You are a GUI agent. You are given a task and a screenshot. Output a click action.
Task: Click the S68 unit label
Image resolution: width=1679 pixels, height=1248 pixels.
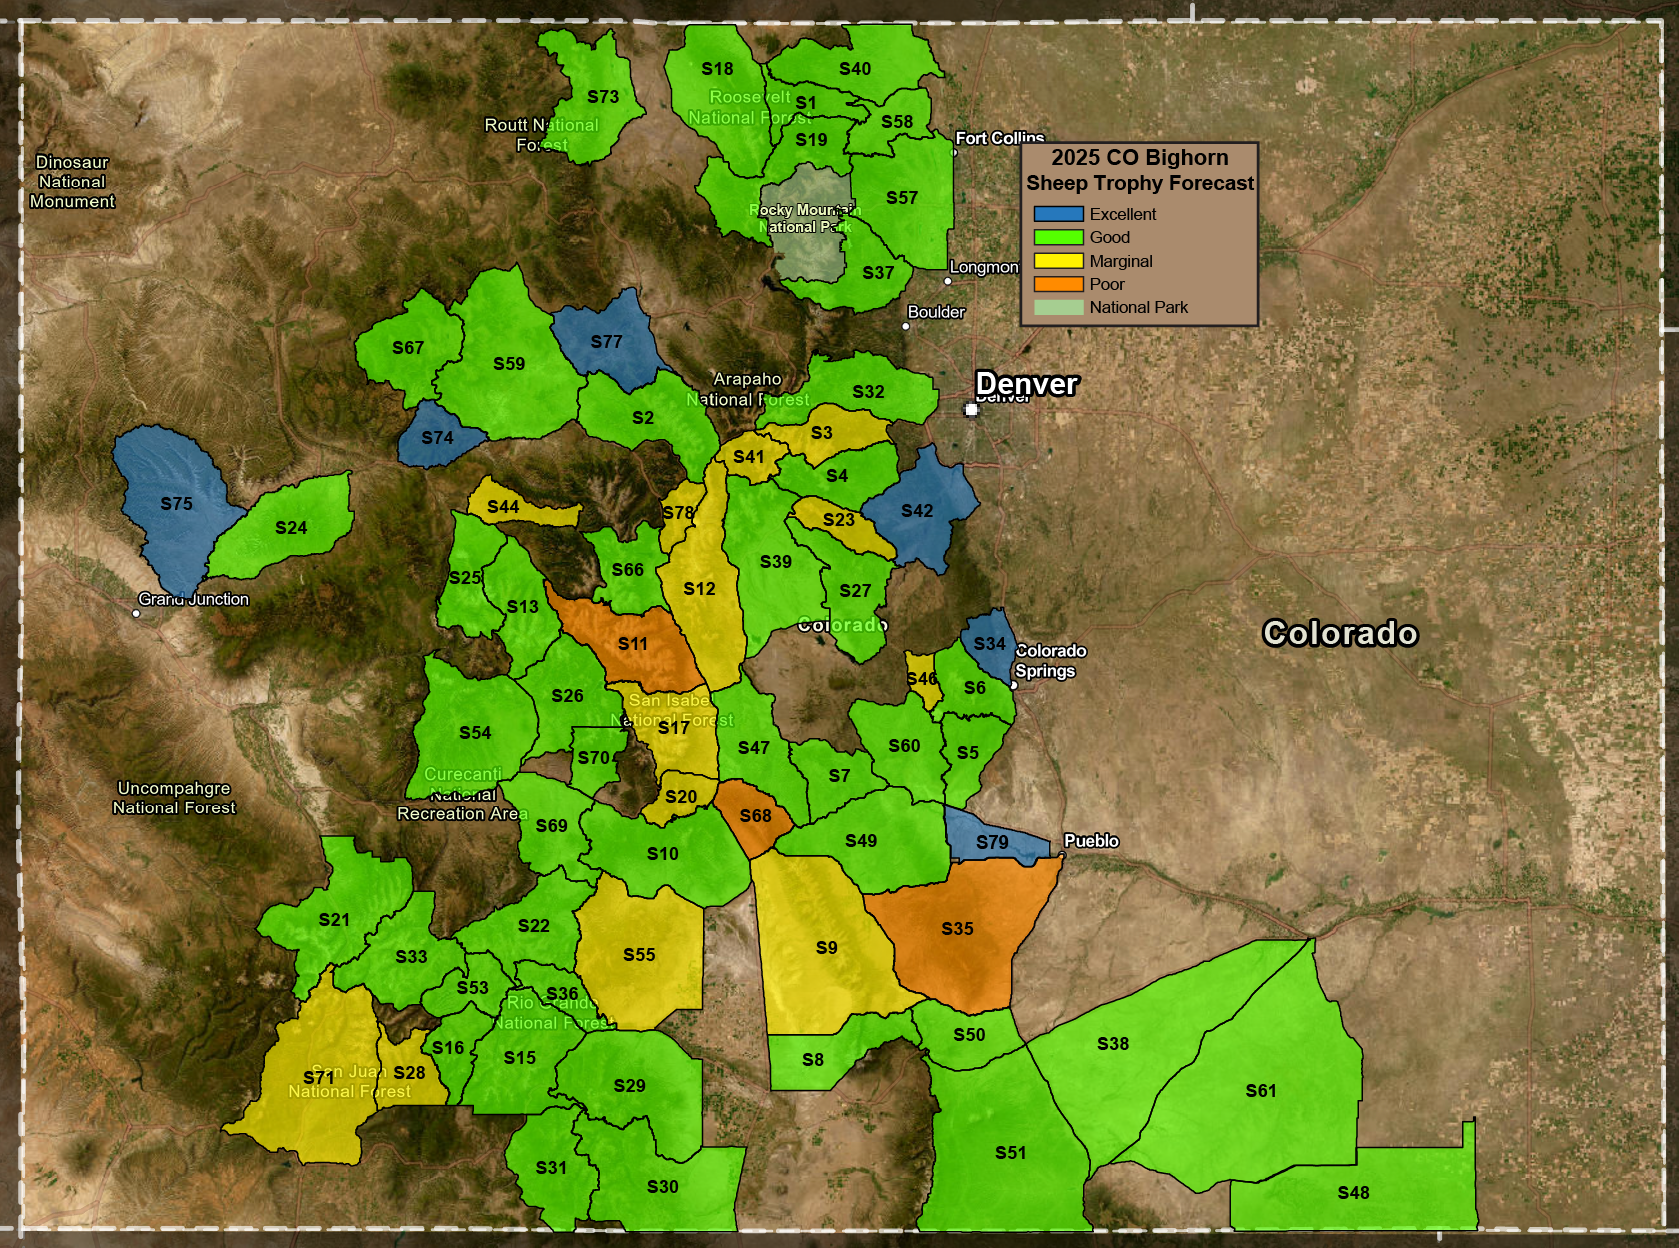pos(755,816)
